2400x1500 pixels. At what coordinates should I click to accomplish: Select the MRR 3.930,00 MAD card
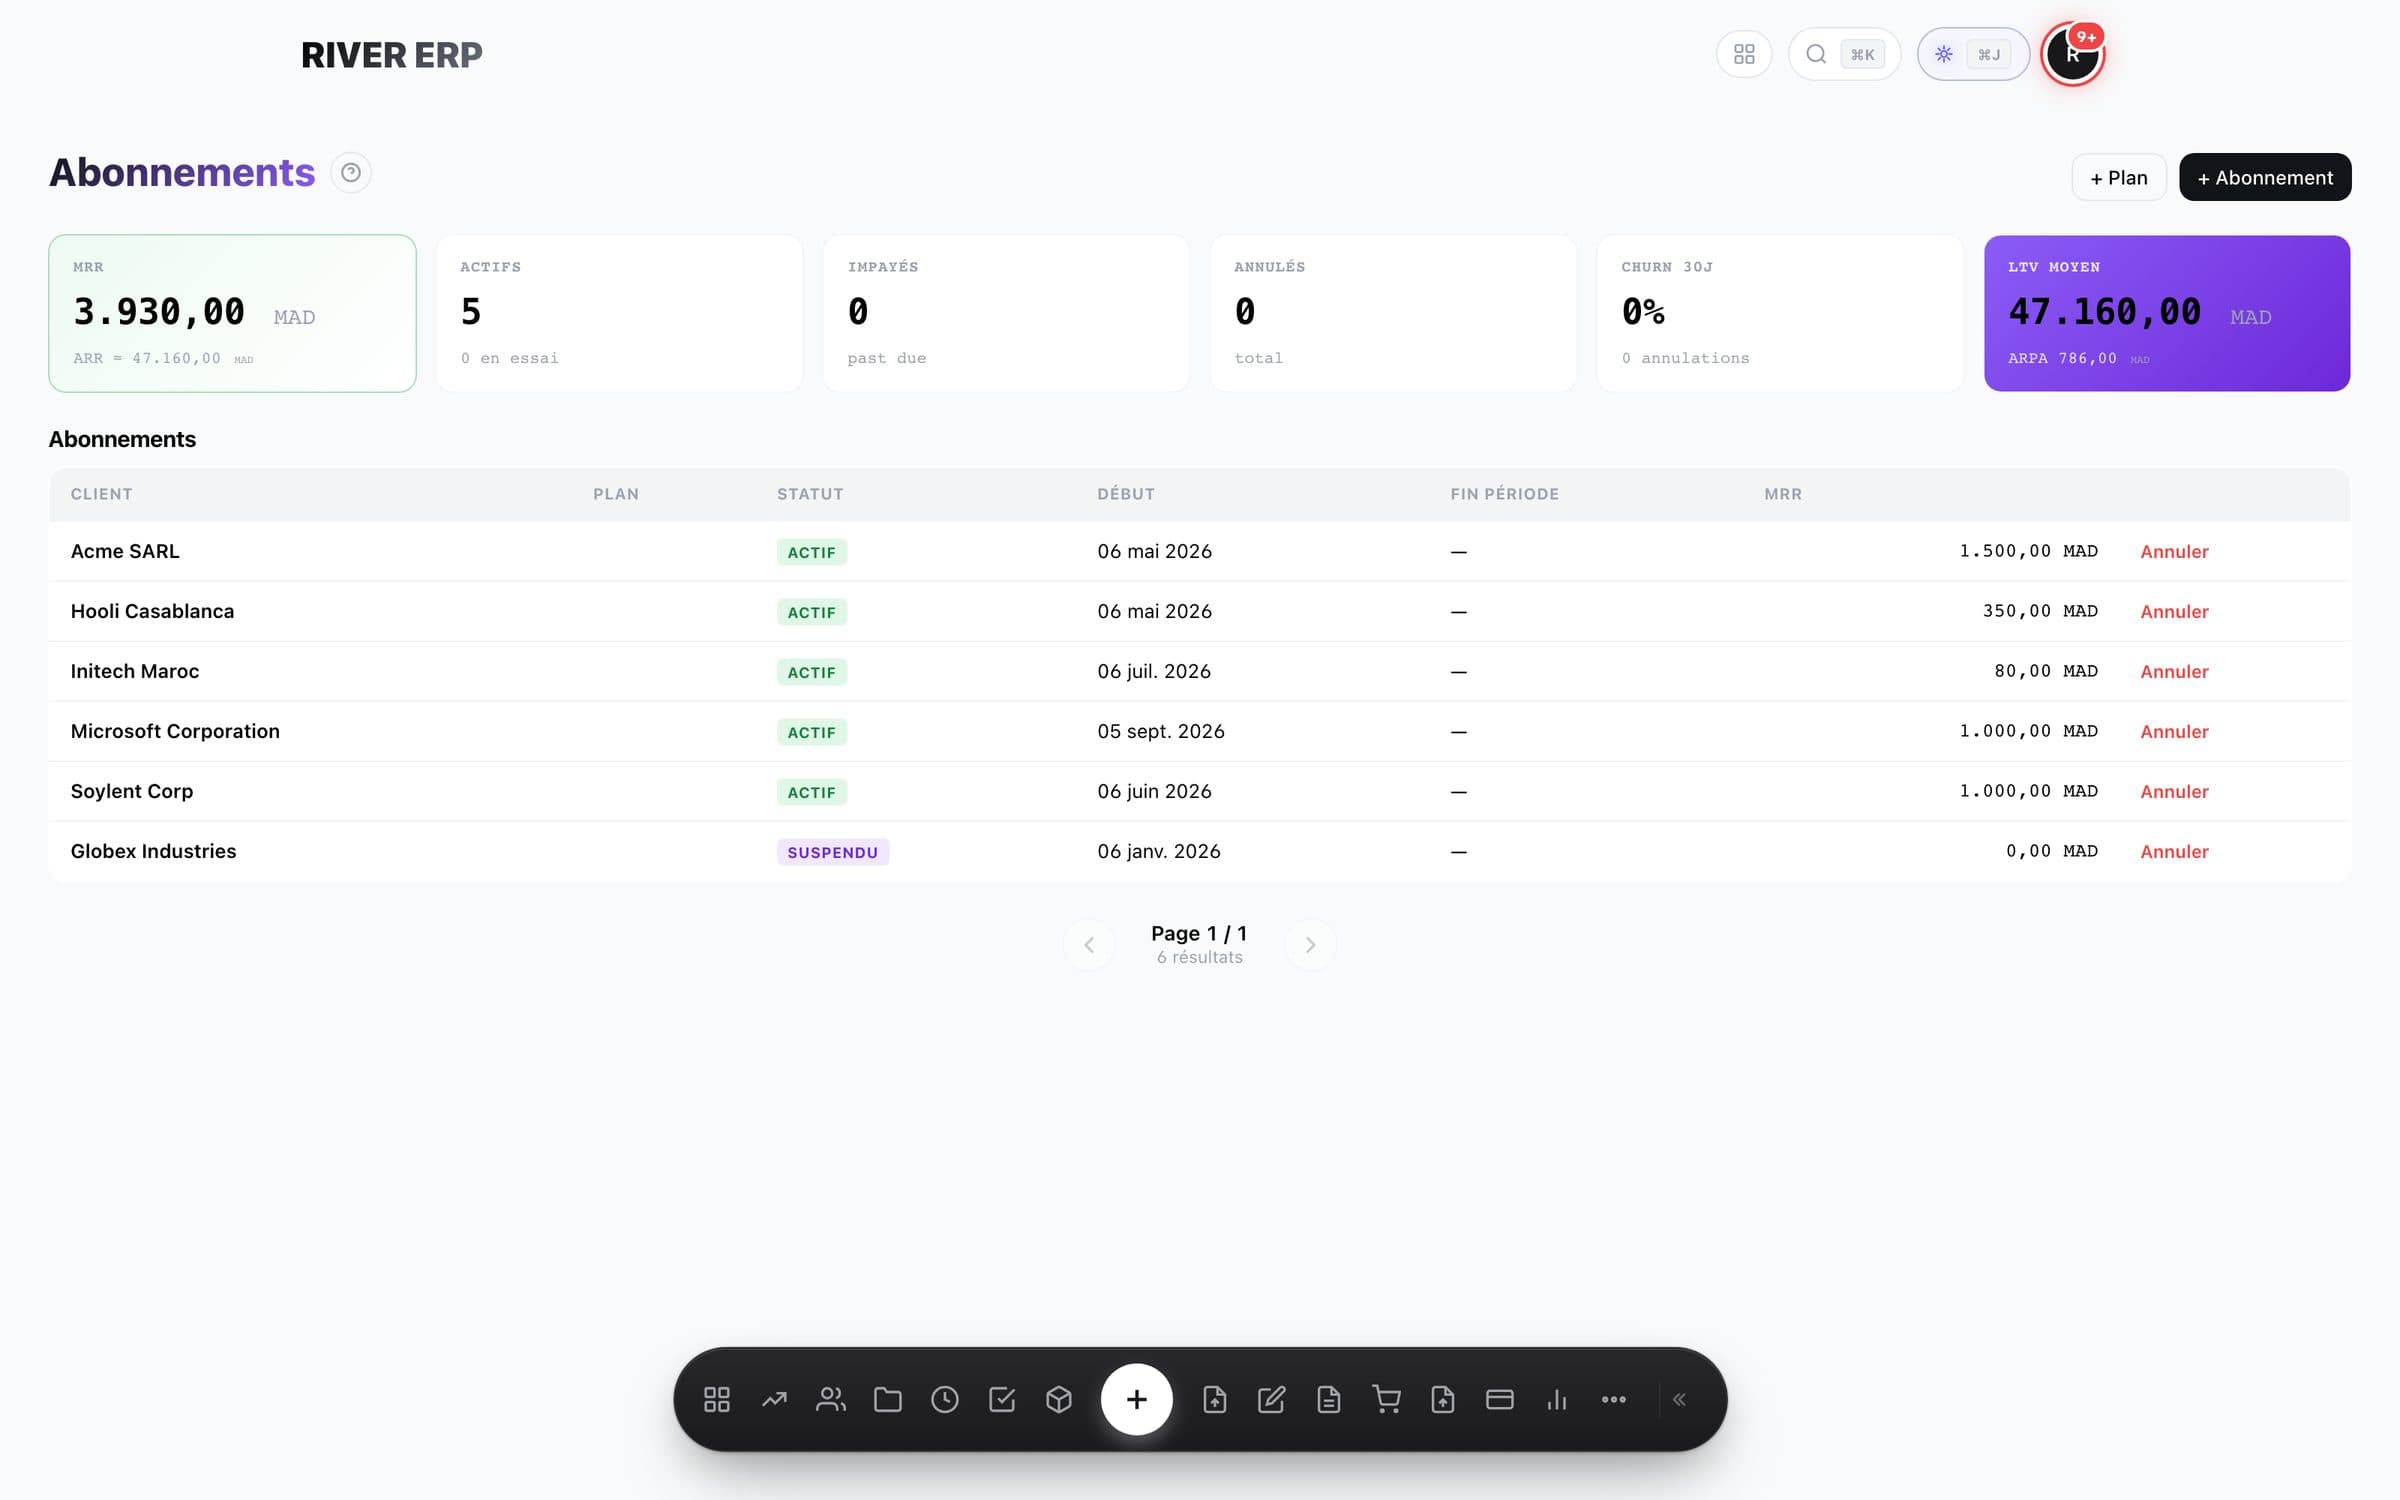tap(232, 313)
